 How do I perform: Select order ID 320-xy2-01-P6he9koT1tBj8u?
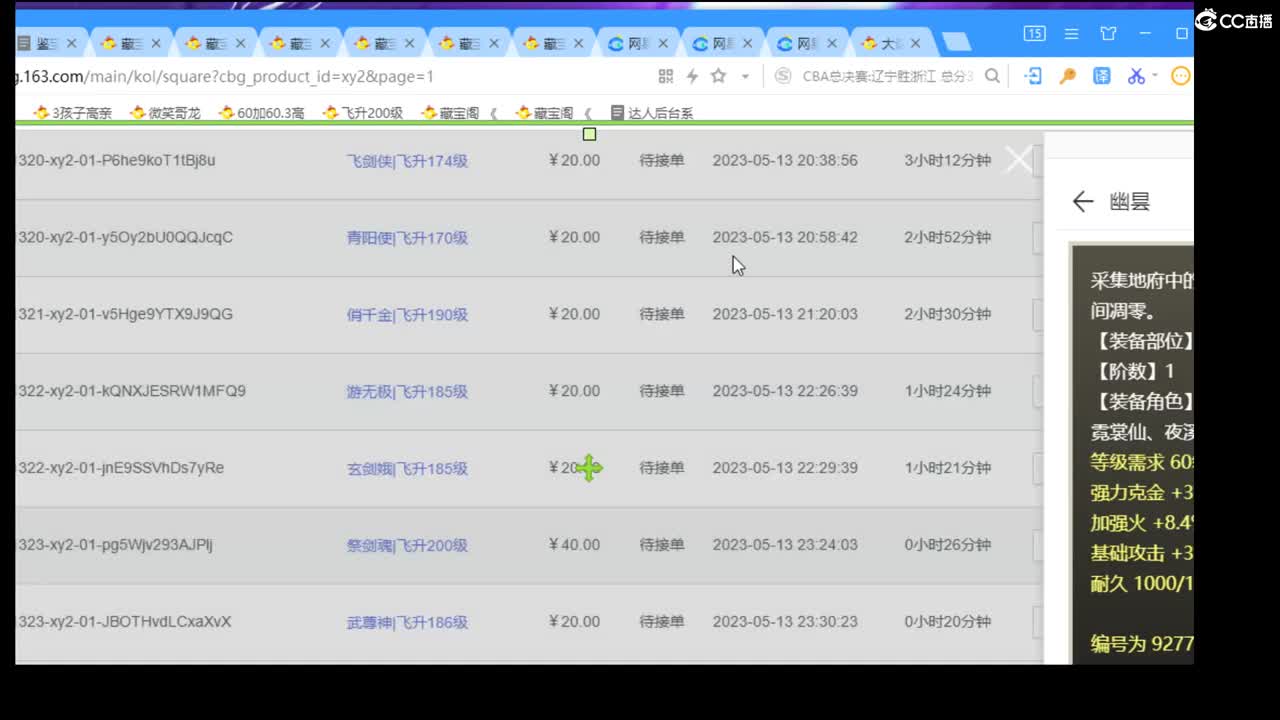[116, 160]
